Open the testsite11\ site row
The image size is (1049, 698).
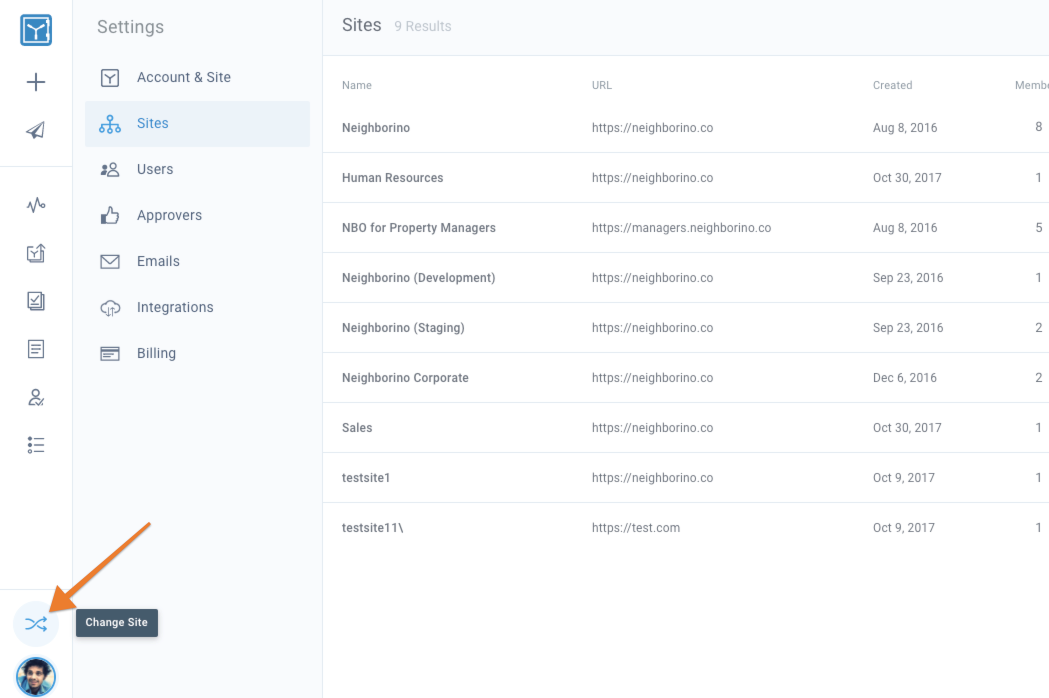(x=686, y=528)
